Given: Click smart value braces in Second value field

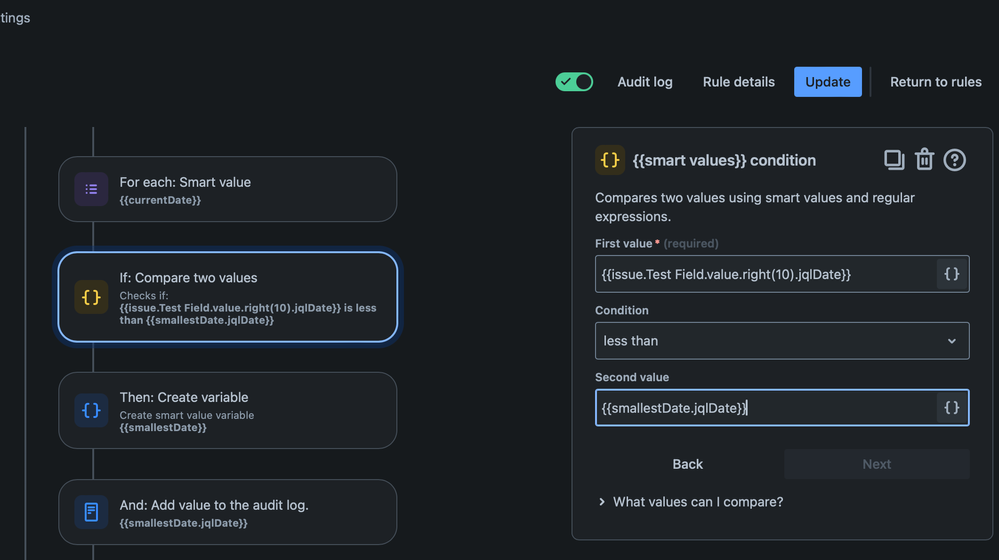Looking at the screenshot, I should click(952, 408).
